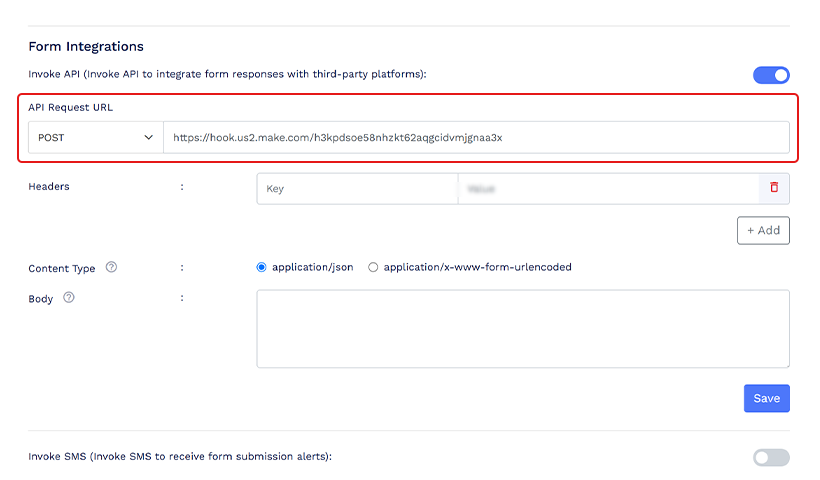Choose application/x-www-form-urlencoded content type
The width and height of the screenshot is (820, 480).
coord(373,268)
